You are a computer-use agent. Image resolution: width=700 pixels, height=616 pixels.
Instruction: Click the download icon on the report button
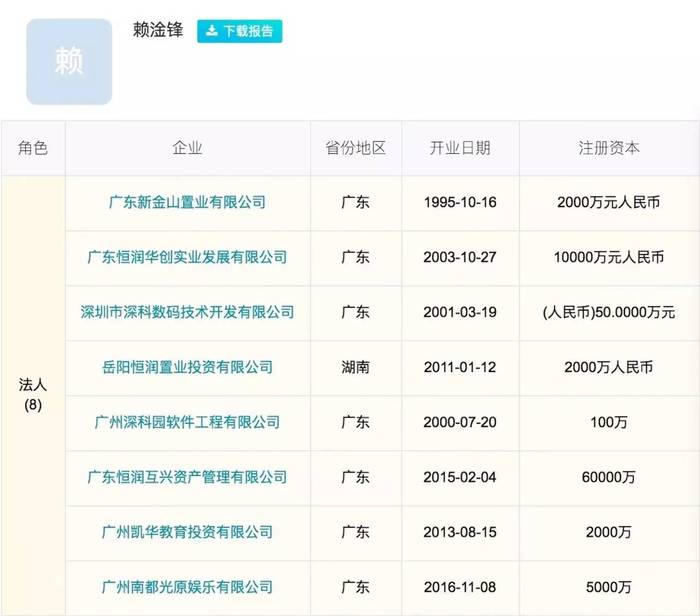tap(212, 31)
